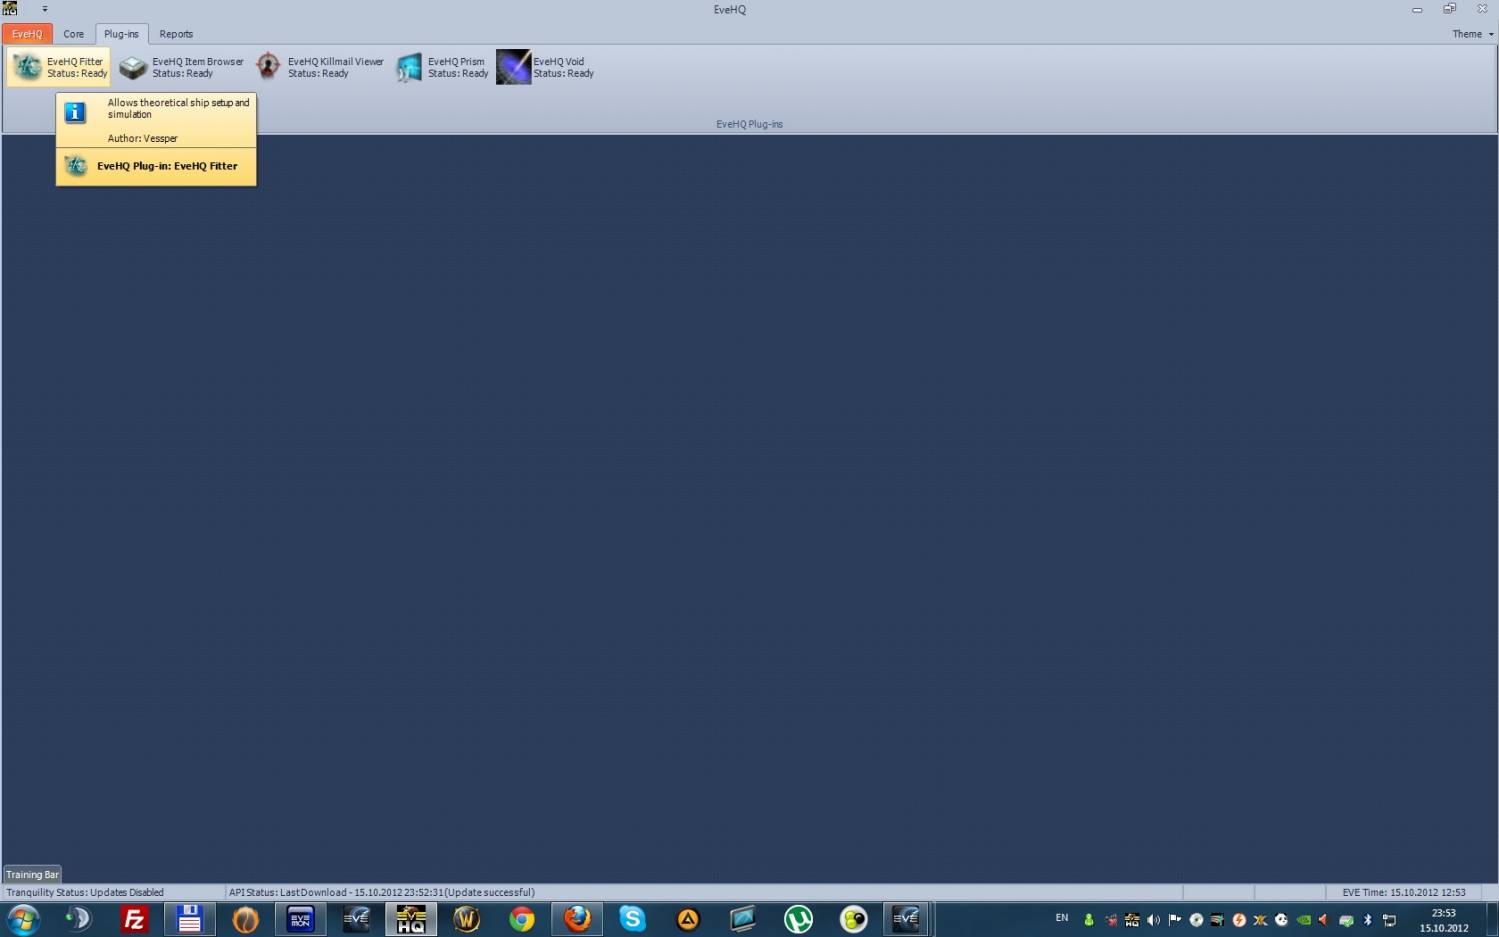Click the NVIDIA tray icon
1499x937 pixels.
(1303, 920)
